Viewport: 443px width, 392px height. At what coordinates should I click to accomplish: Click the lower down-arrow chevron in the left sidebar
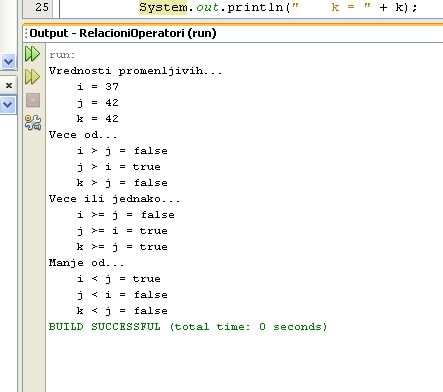pyautogui.click(x=8, y=105)
